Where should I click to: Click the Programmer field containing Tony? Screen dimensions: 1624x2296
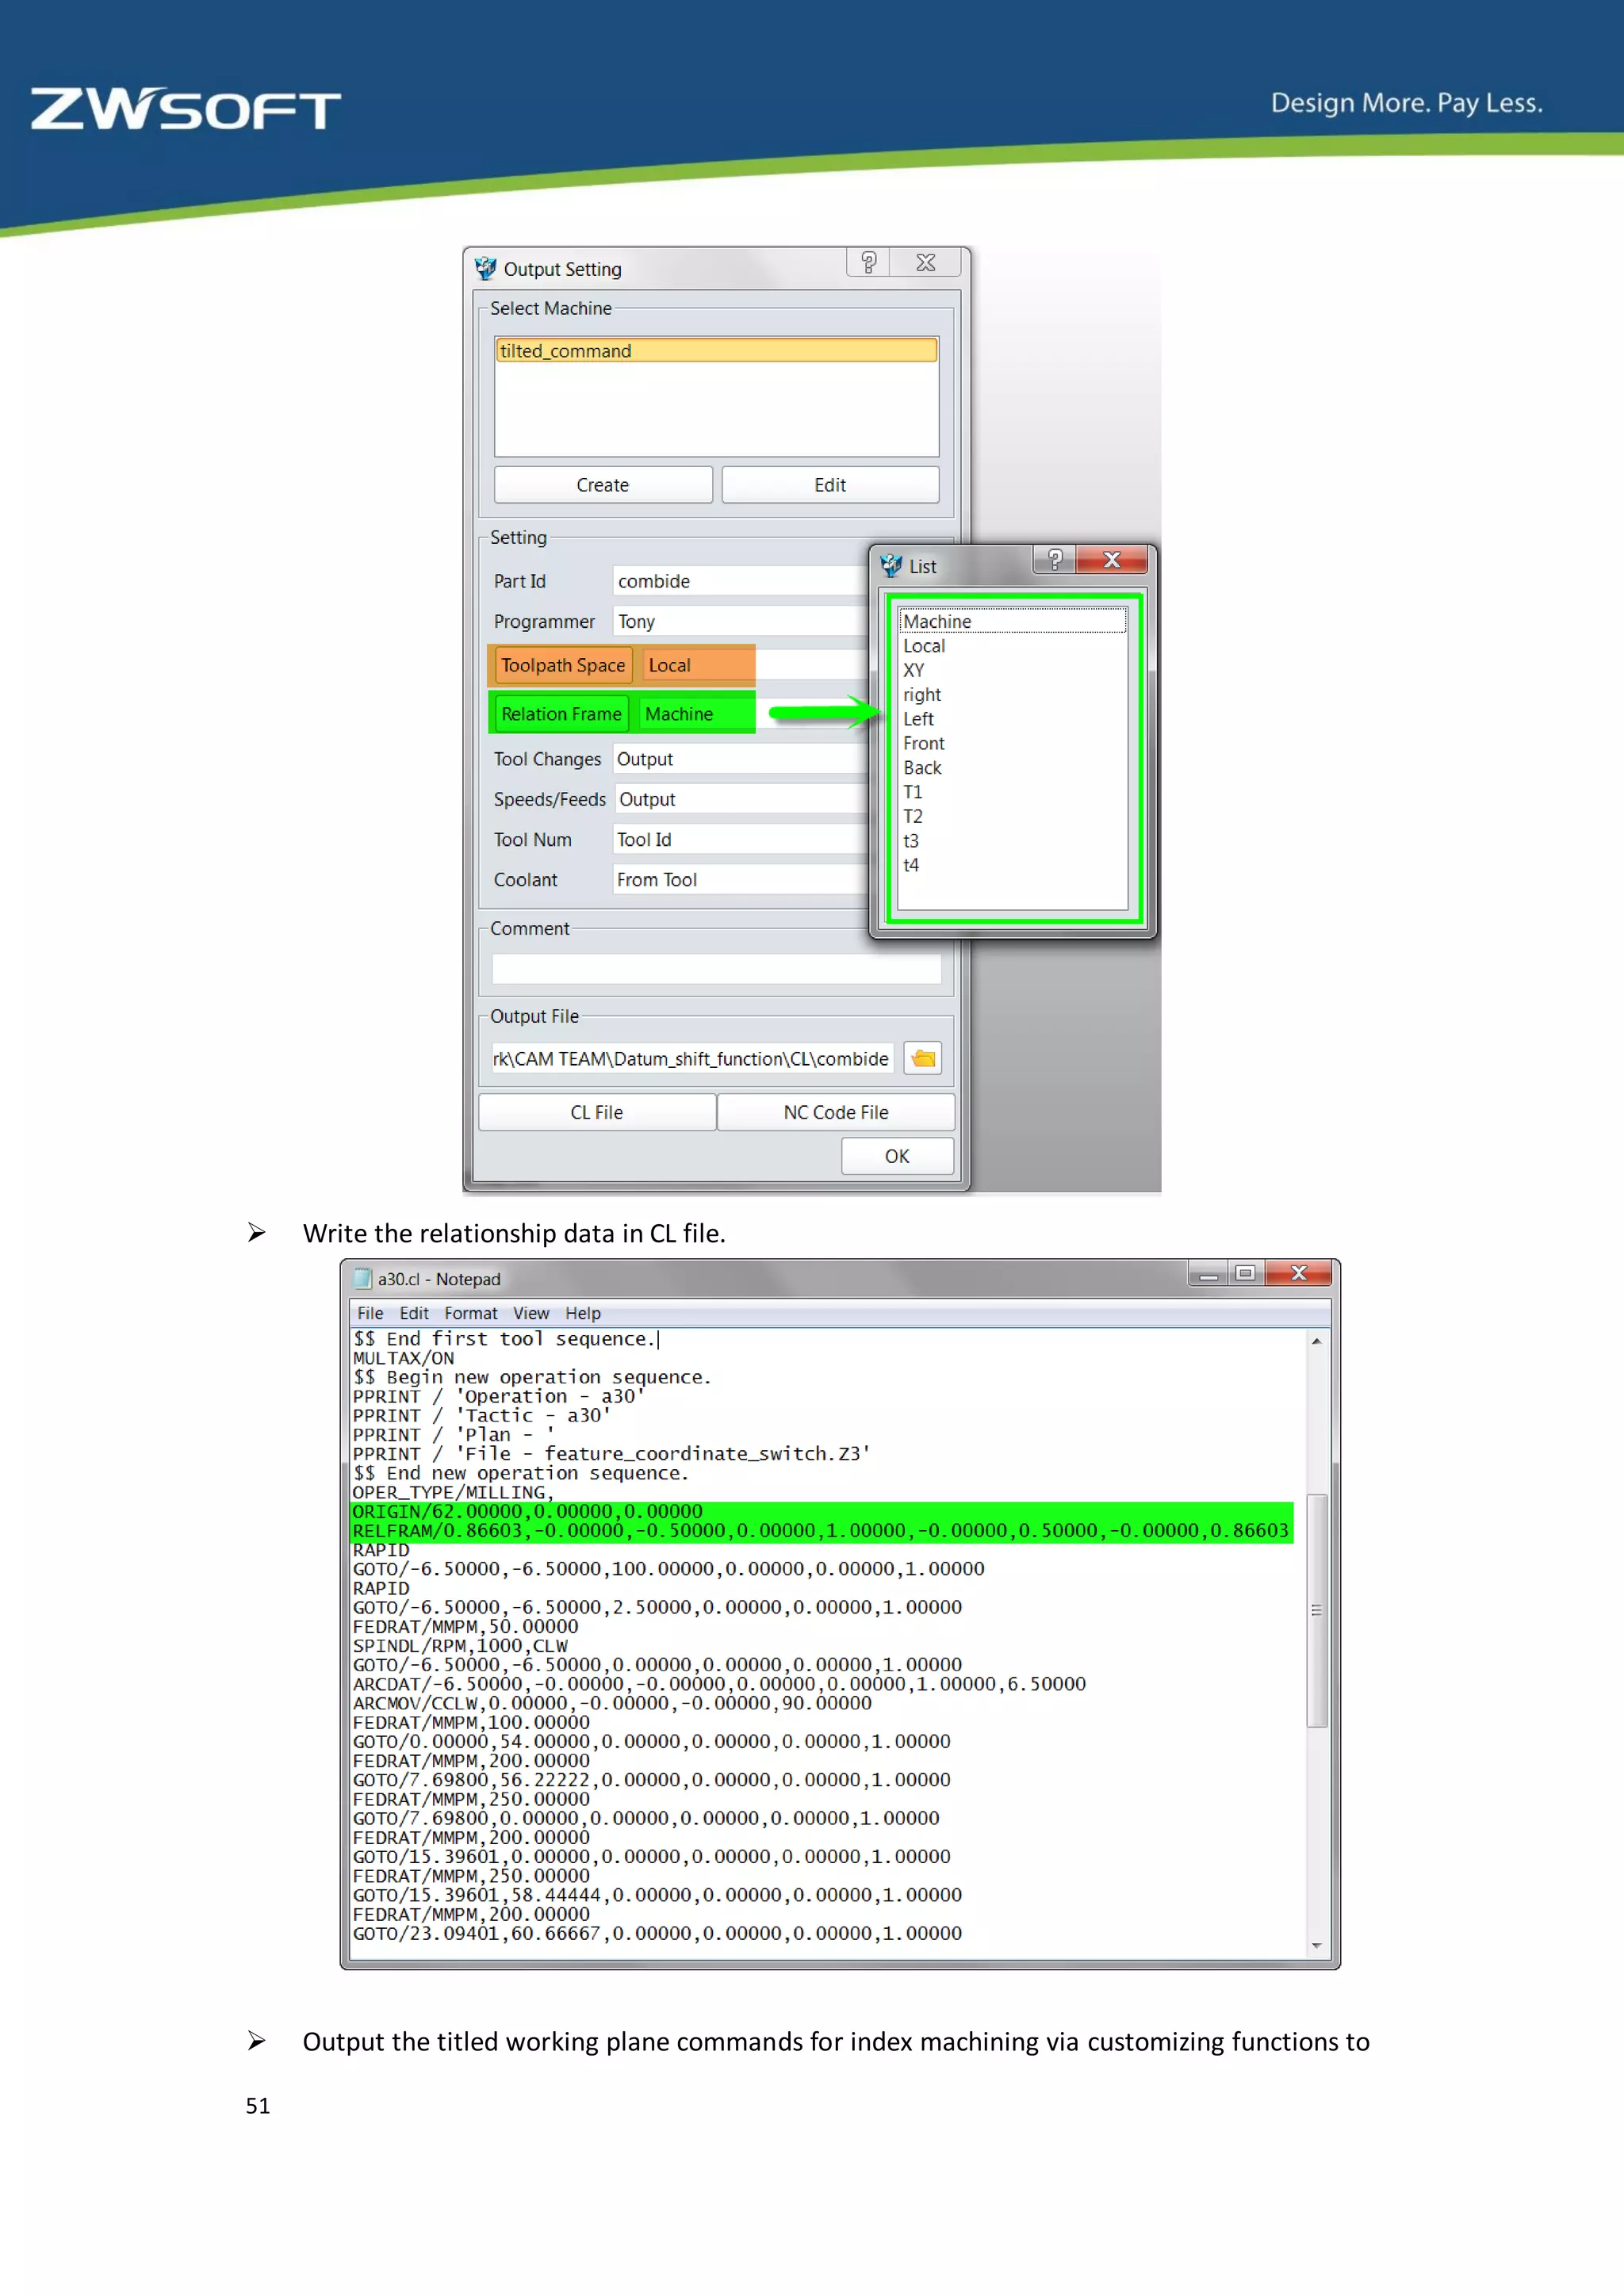741,621
